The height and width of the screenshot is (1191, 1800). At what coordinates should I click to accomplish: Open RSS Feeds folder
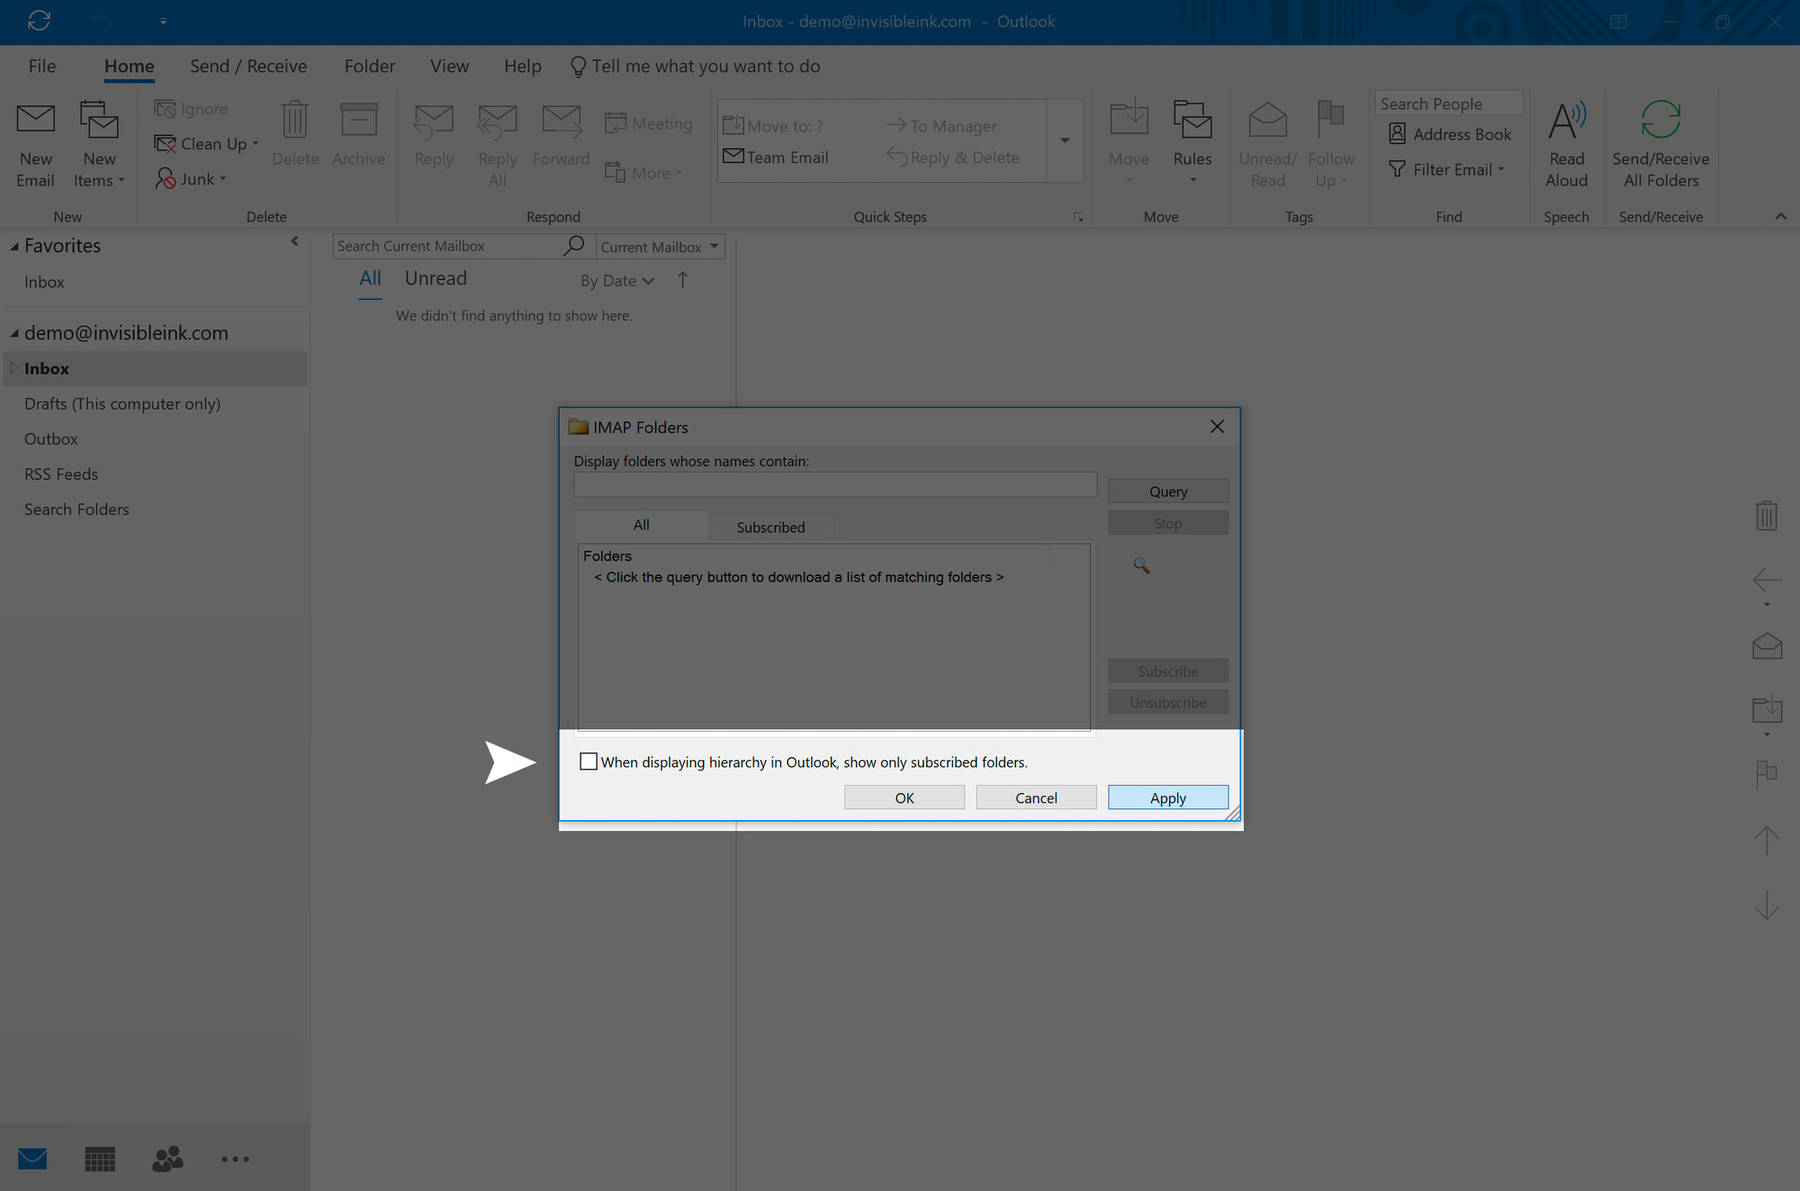click(x=61, y=474)
